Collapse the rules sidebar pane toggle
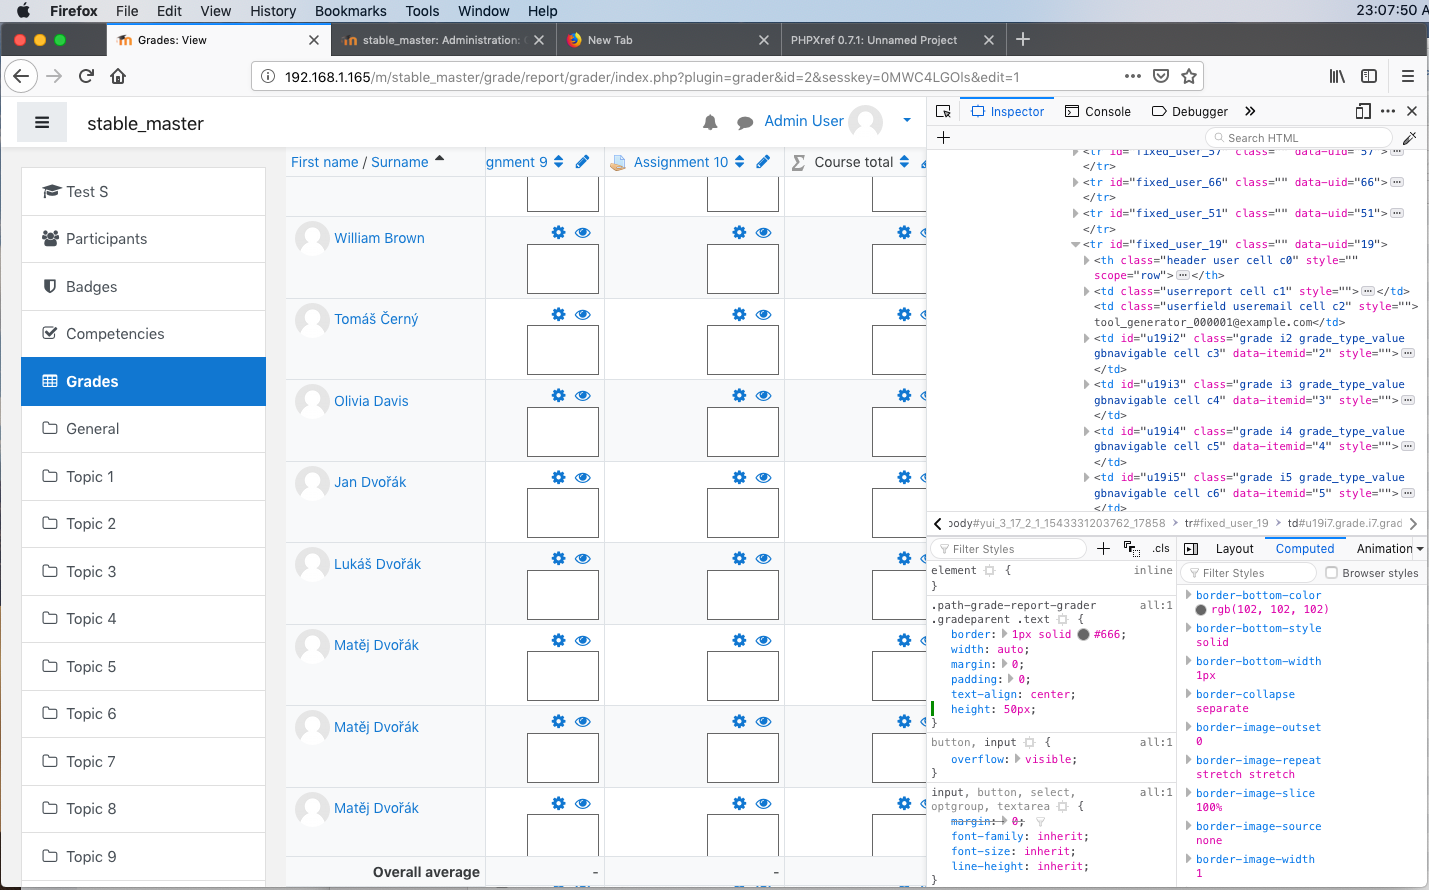 1191,549
